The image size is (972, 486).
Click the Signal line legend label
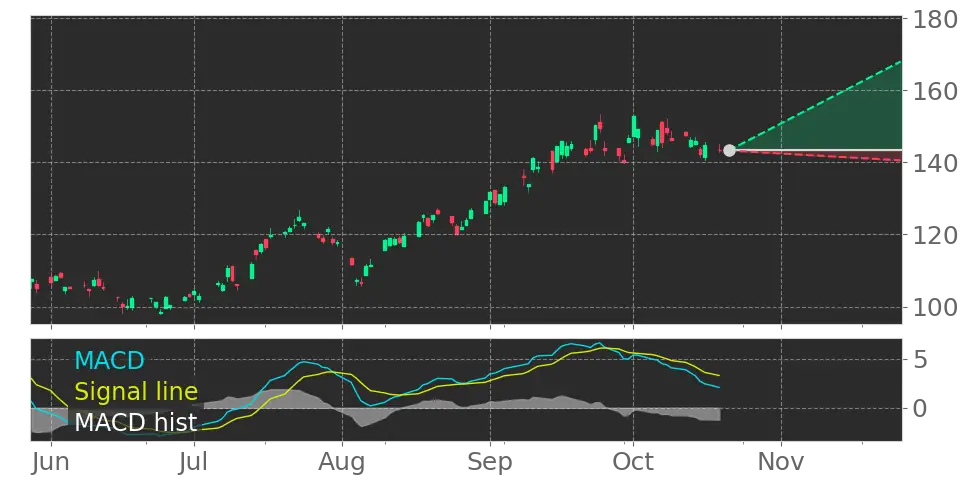[136, 391]
